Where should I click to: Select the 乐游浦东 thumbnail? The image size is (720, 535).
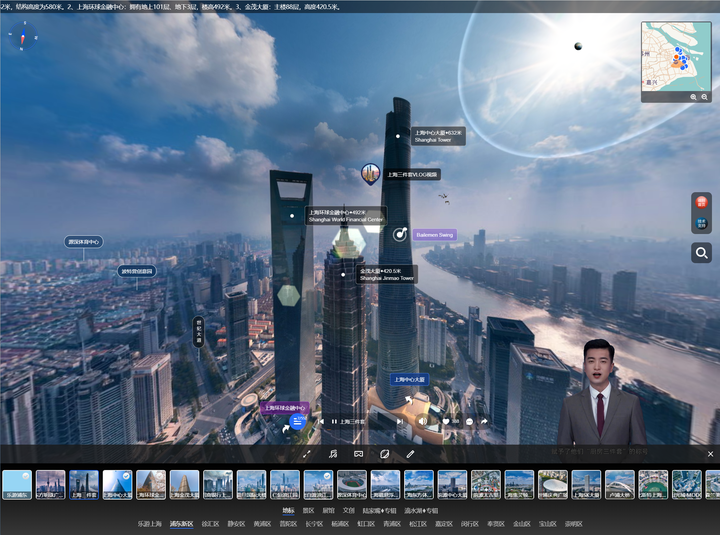tap(17, 484)
